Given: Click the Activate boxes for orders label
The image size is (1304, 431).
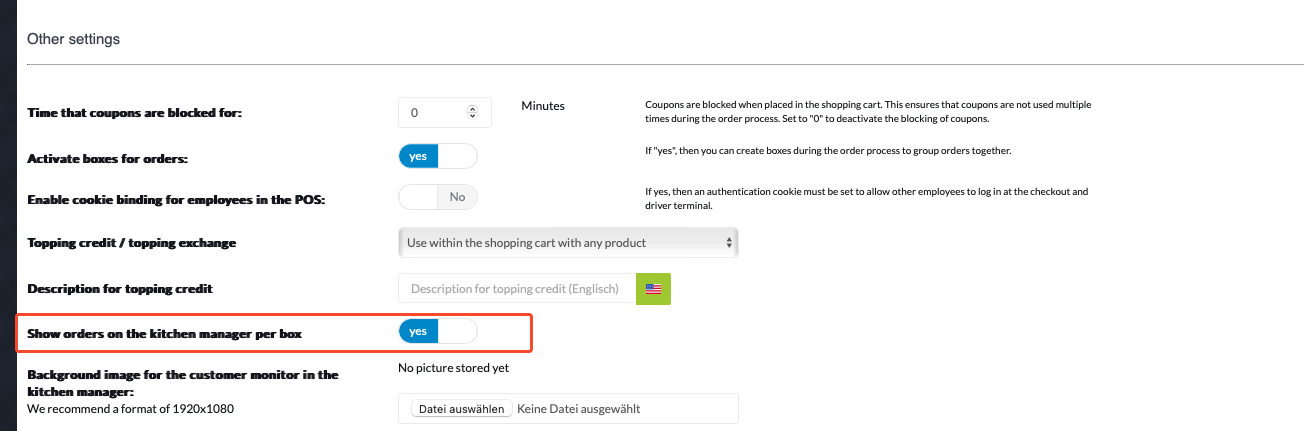Looking at the screenshot, I should [107, 159].
